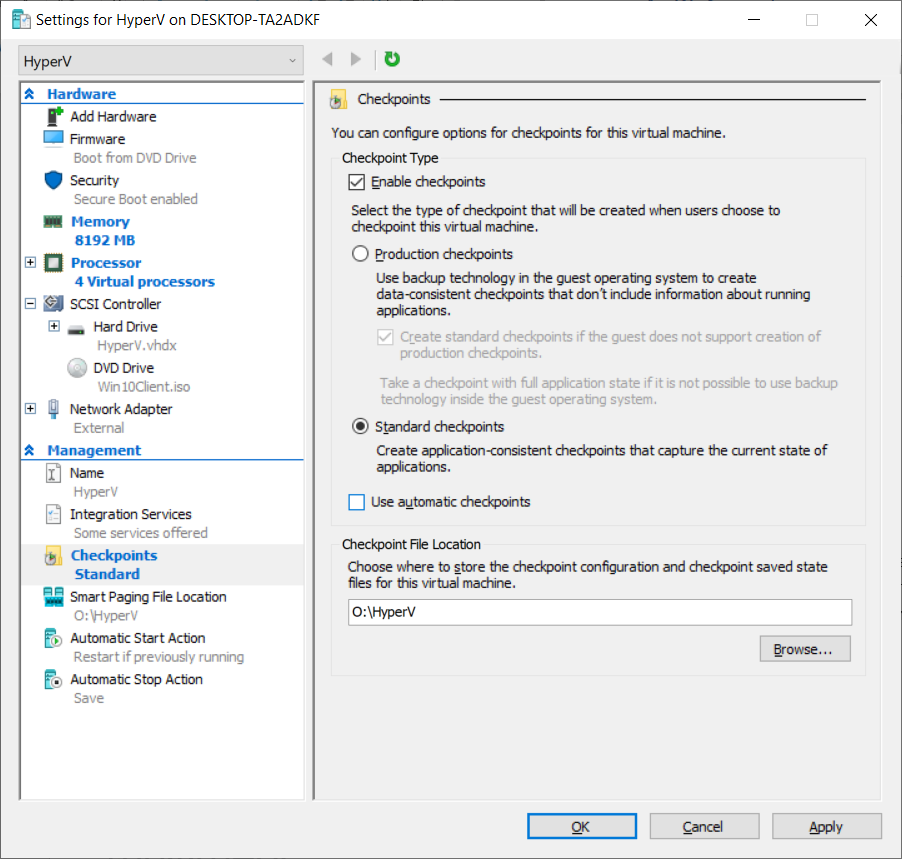The image size is (902, 859).
Task: Select the Production checkpoints radio button
Action: coord(360,254)
